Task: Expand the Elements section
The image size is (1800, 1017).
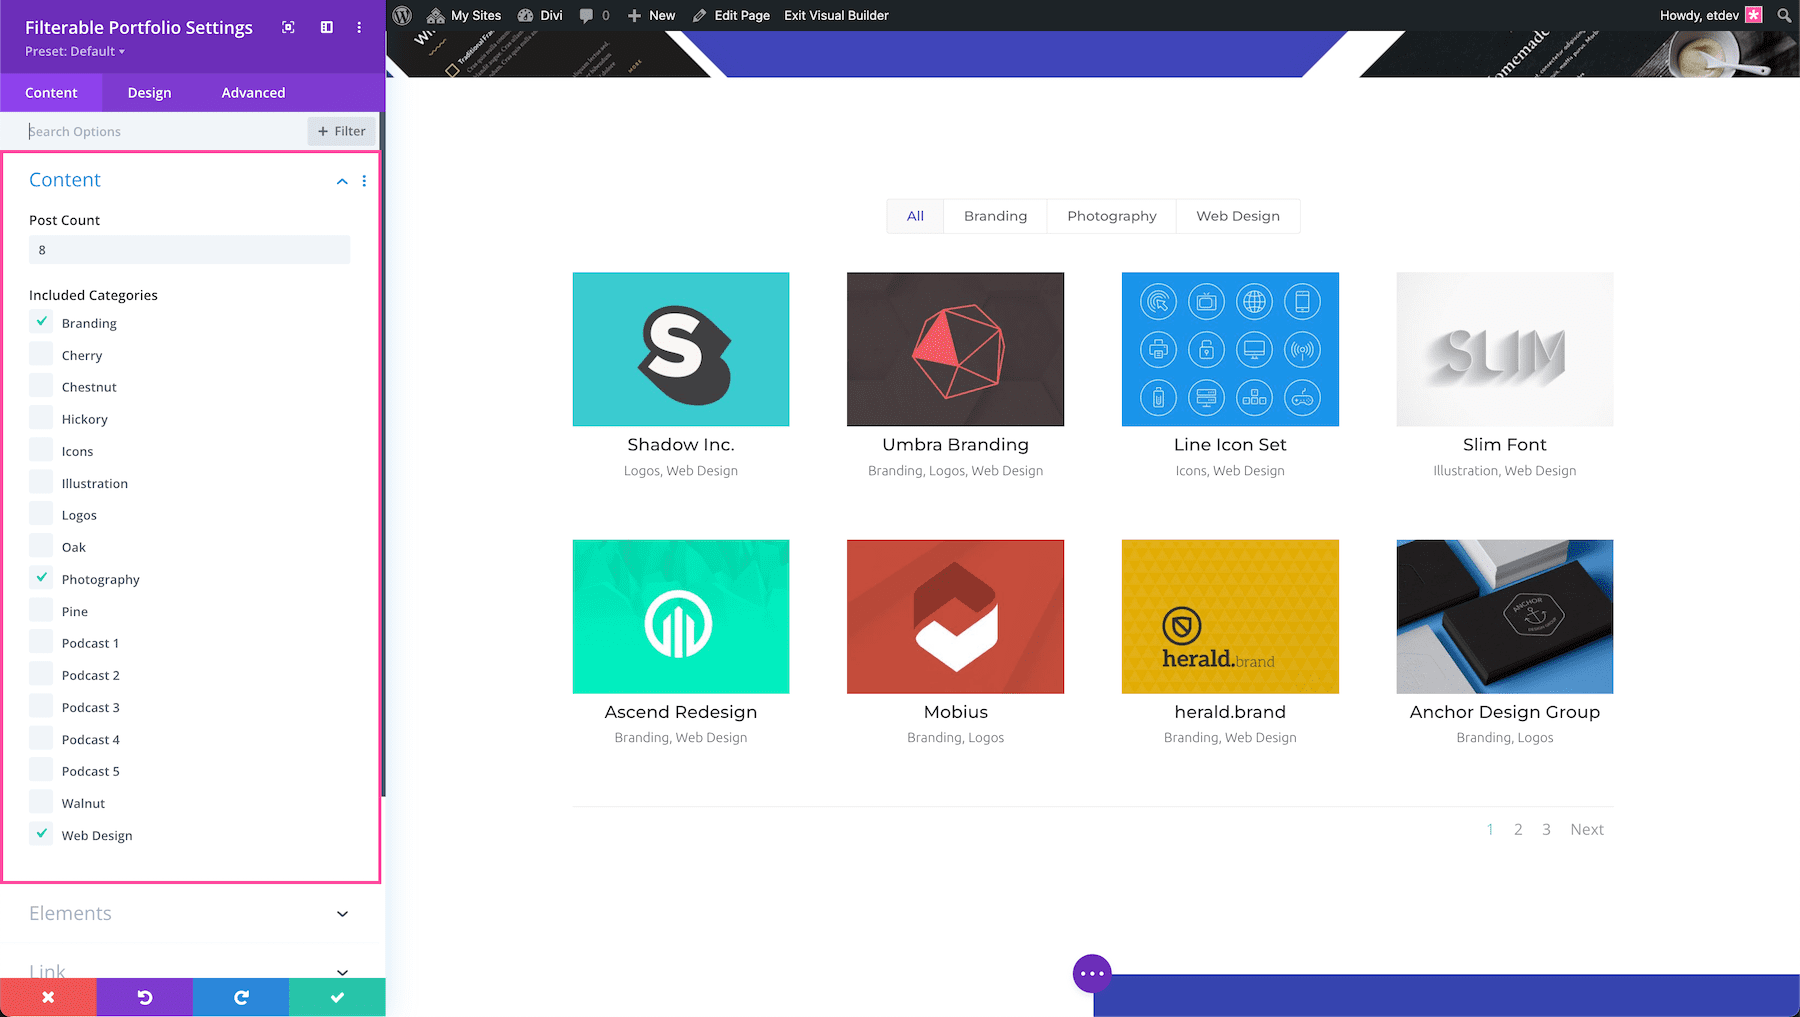Action: coord(341,913)
